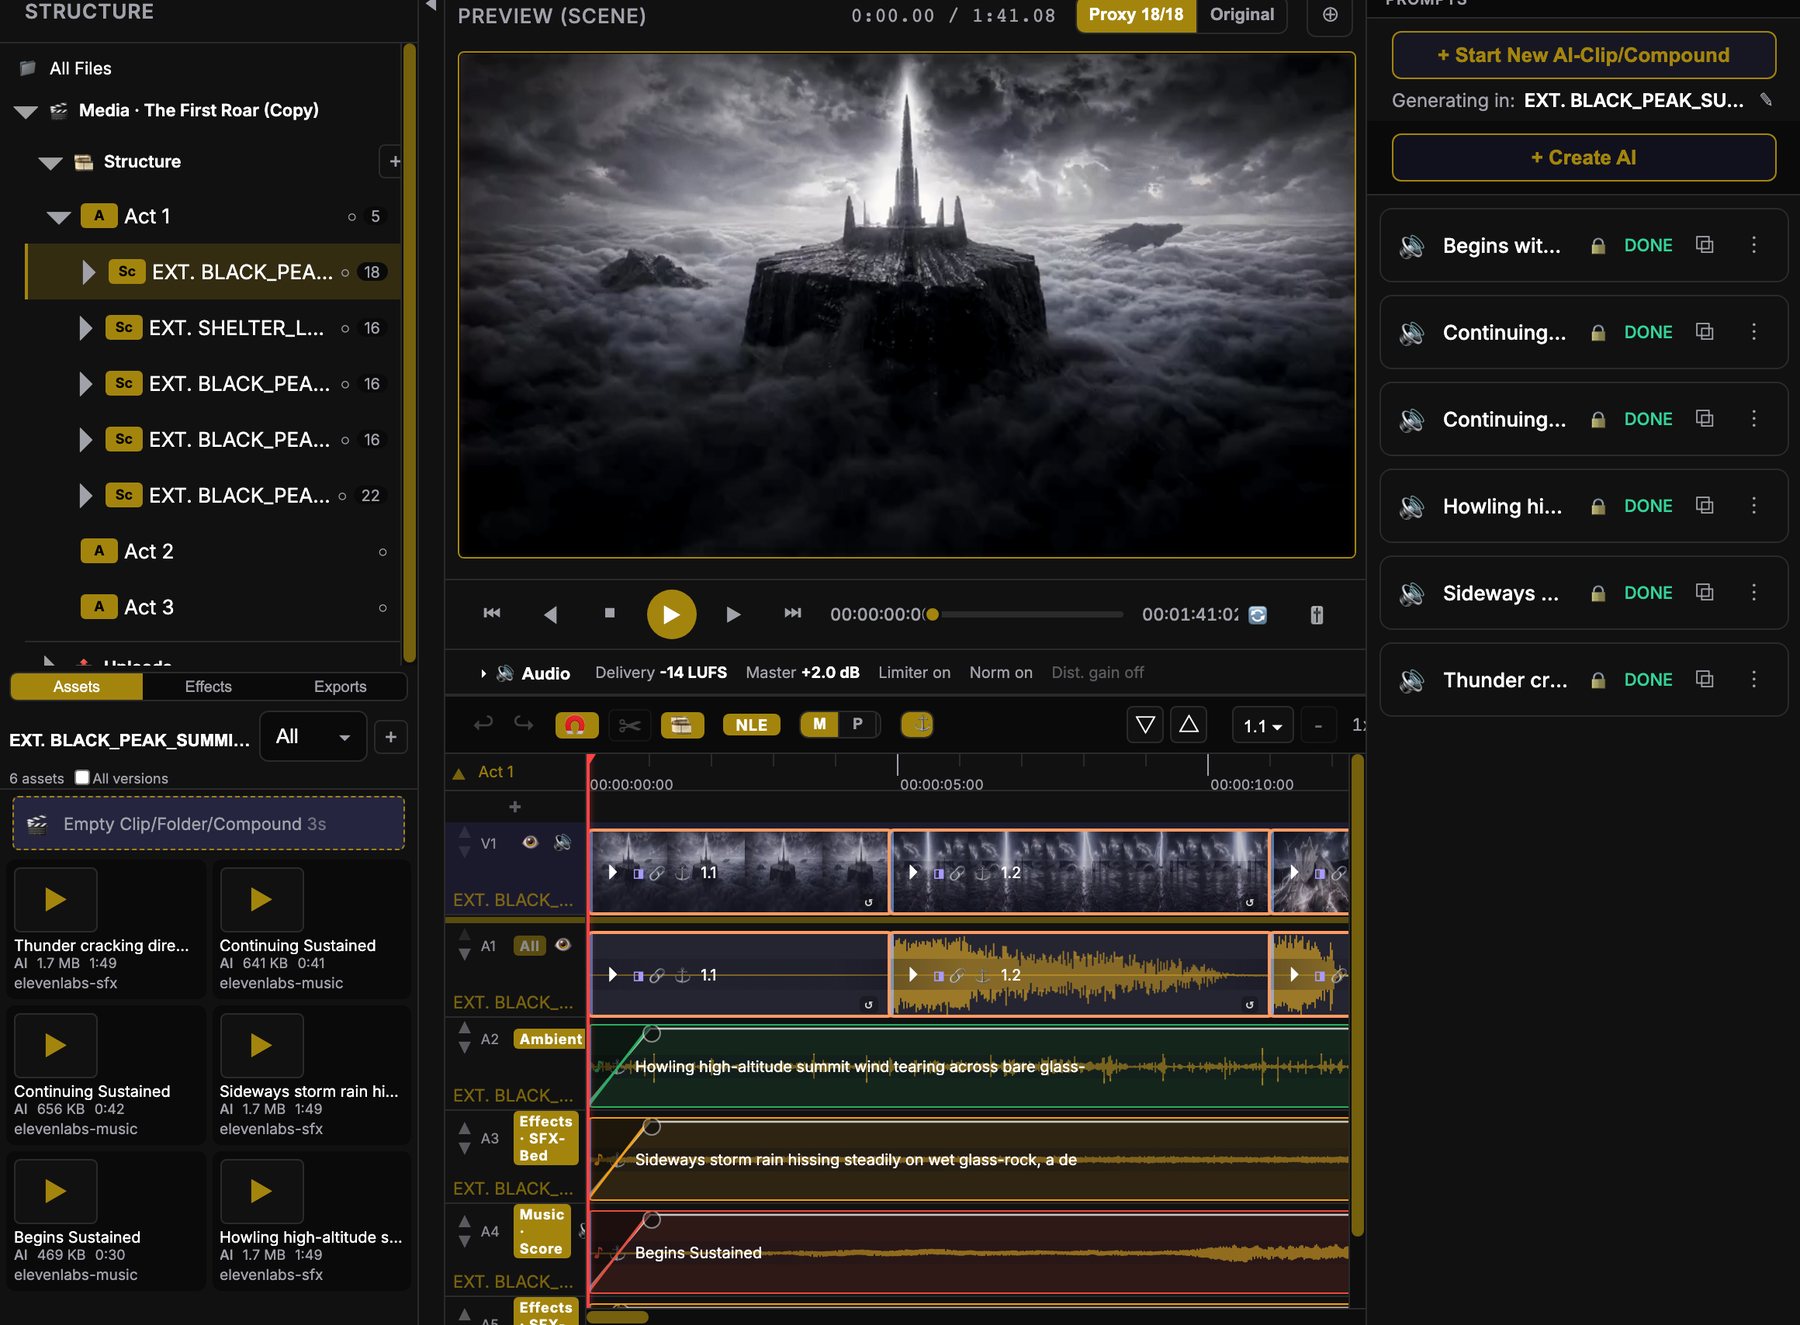This screenshot has width=1800, height=1325.
Task: Stop the preview playback
Action: pos(610,613)
